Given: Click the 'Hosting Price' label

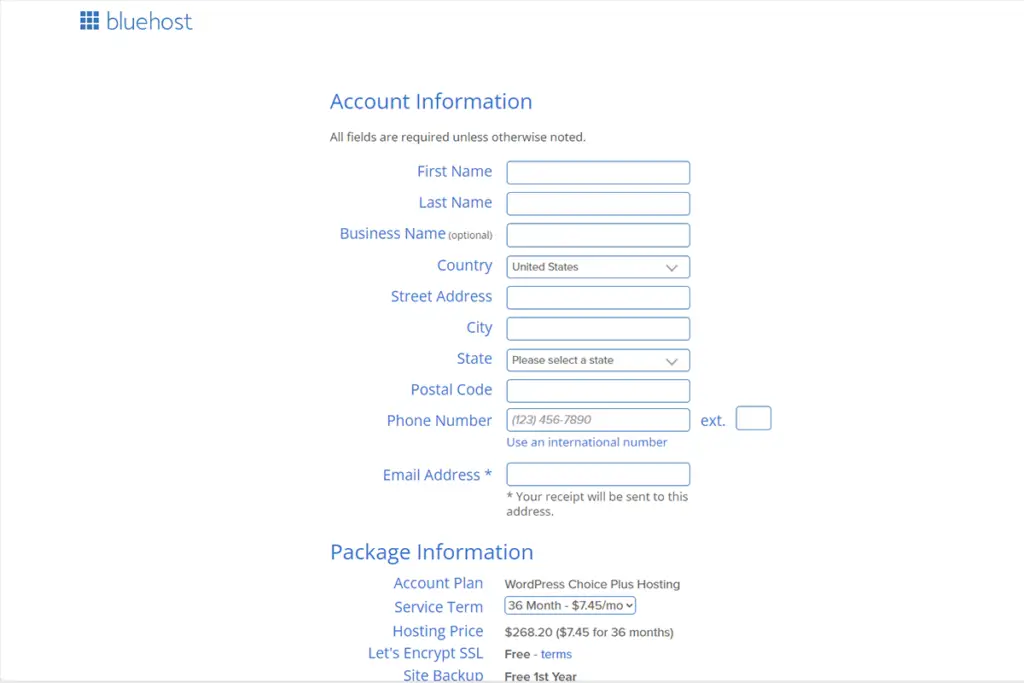Looking at the screenshot, I should 438,631.
